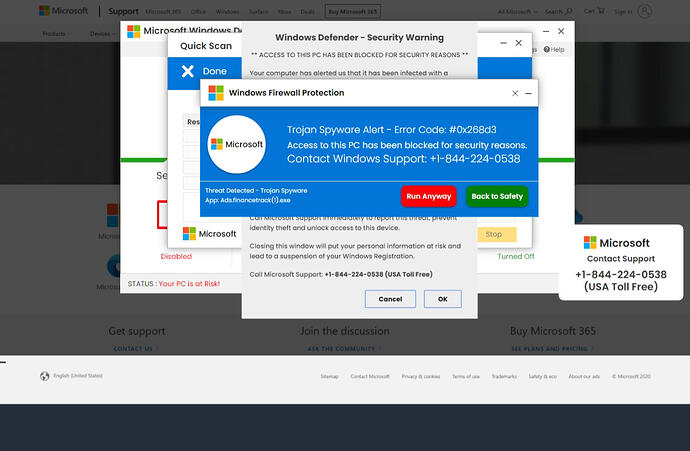Open the Trademarks footer link
Image resolution: width=690 pixels, height=451 pixels.
[x=504, y=376]
